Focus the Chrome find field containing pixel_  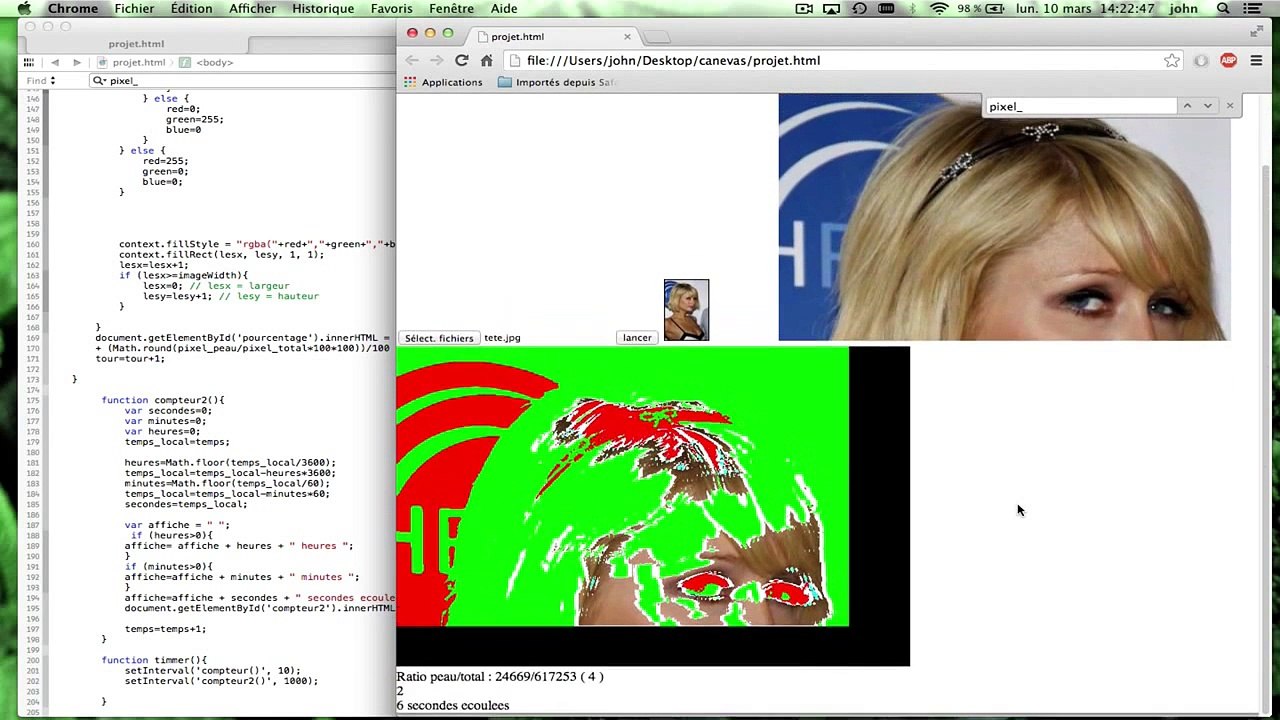click(x=1080, y=107)
